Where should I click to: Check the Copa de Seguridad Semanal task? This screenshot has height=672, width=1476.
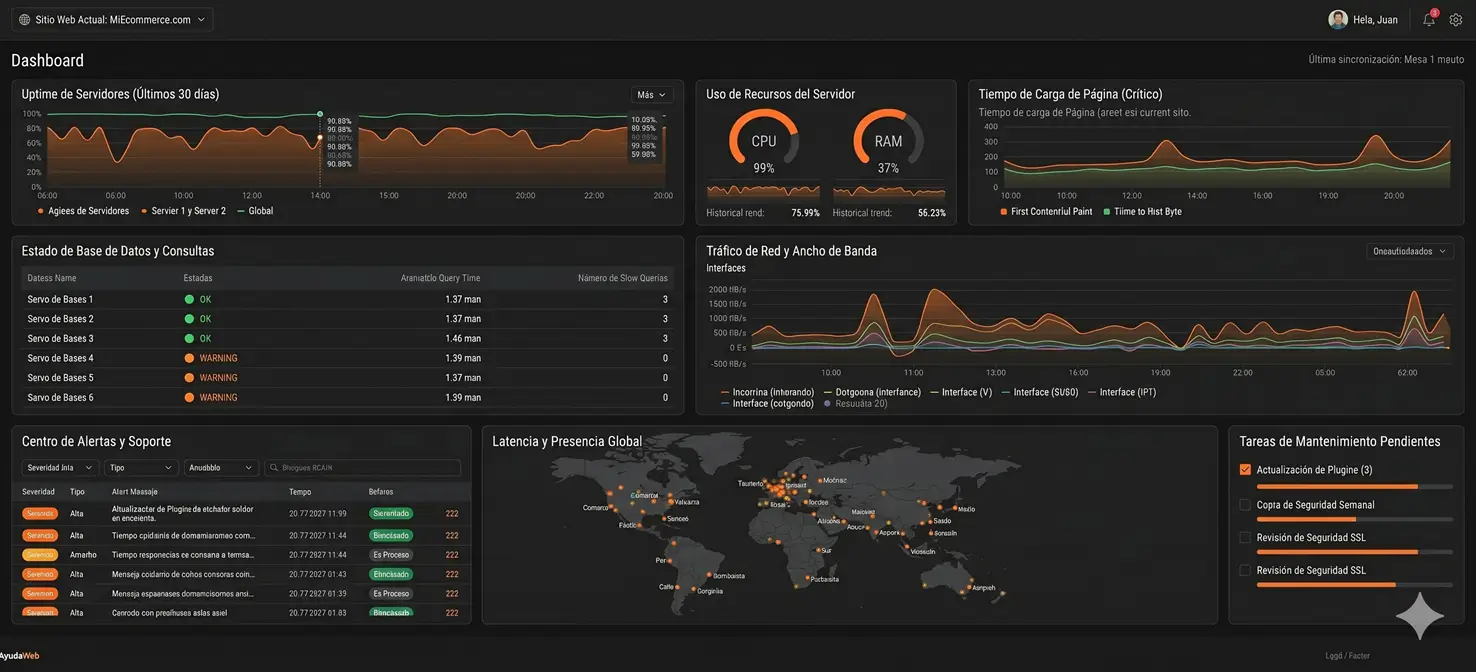[x=1245, y=505]
